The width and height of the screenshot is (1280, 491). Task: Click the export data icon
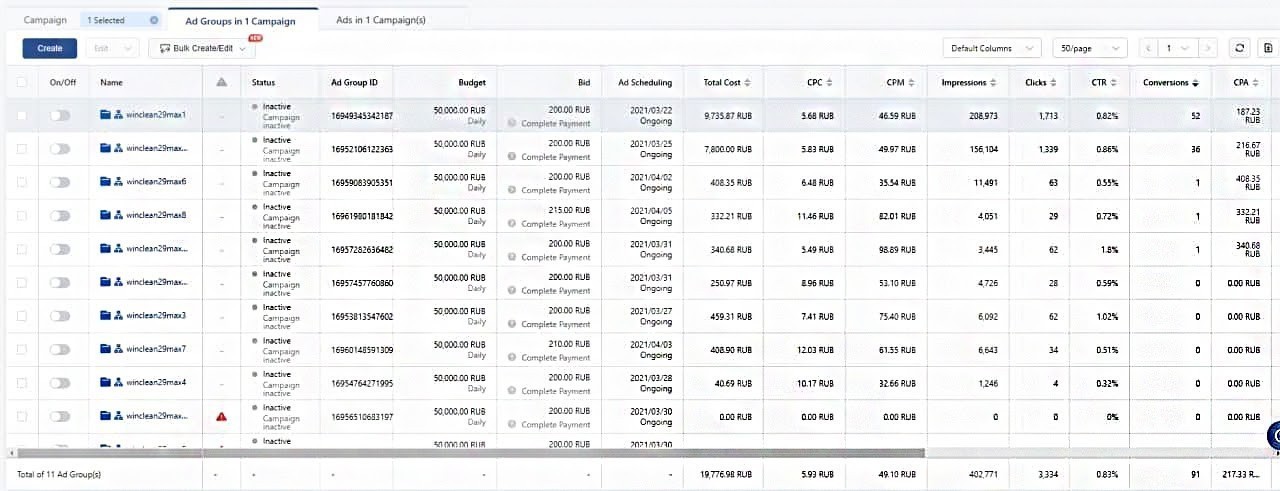(1268, 48)
